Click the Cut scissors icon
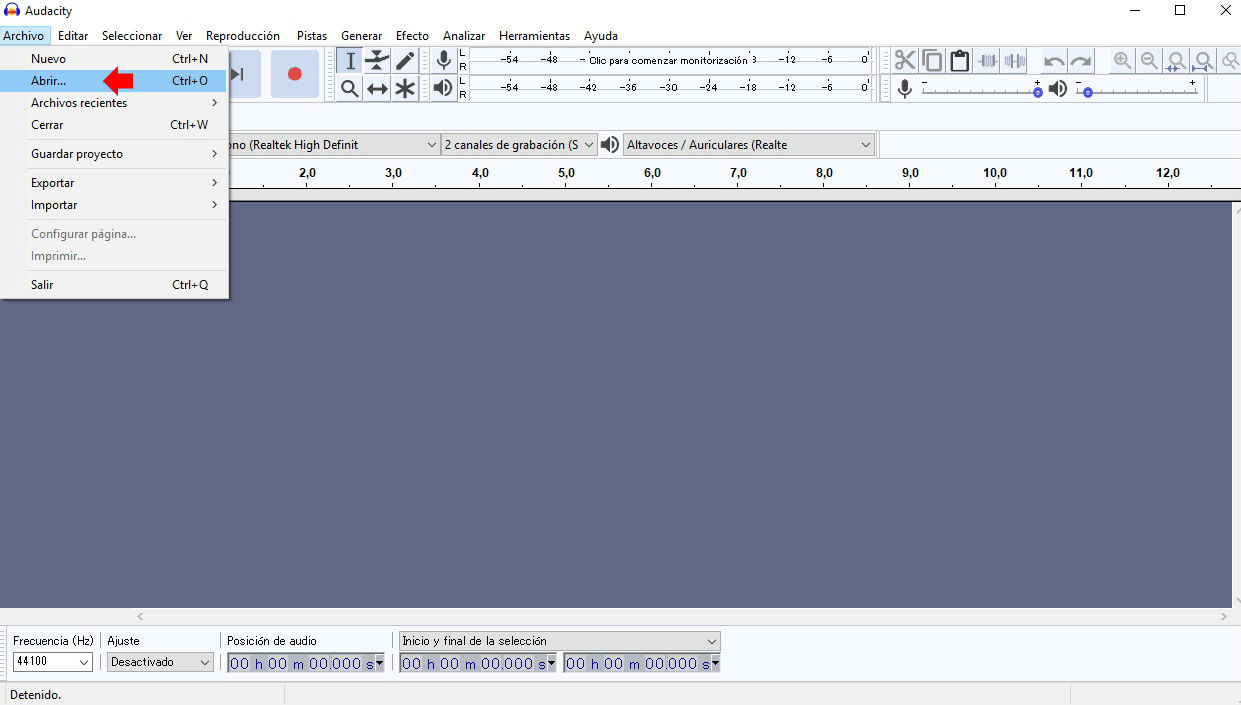The width and height of the screenshot is (1241, 705). (x=905, y=61)
